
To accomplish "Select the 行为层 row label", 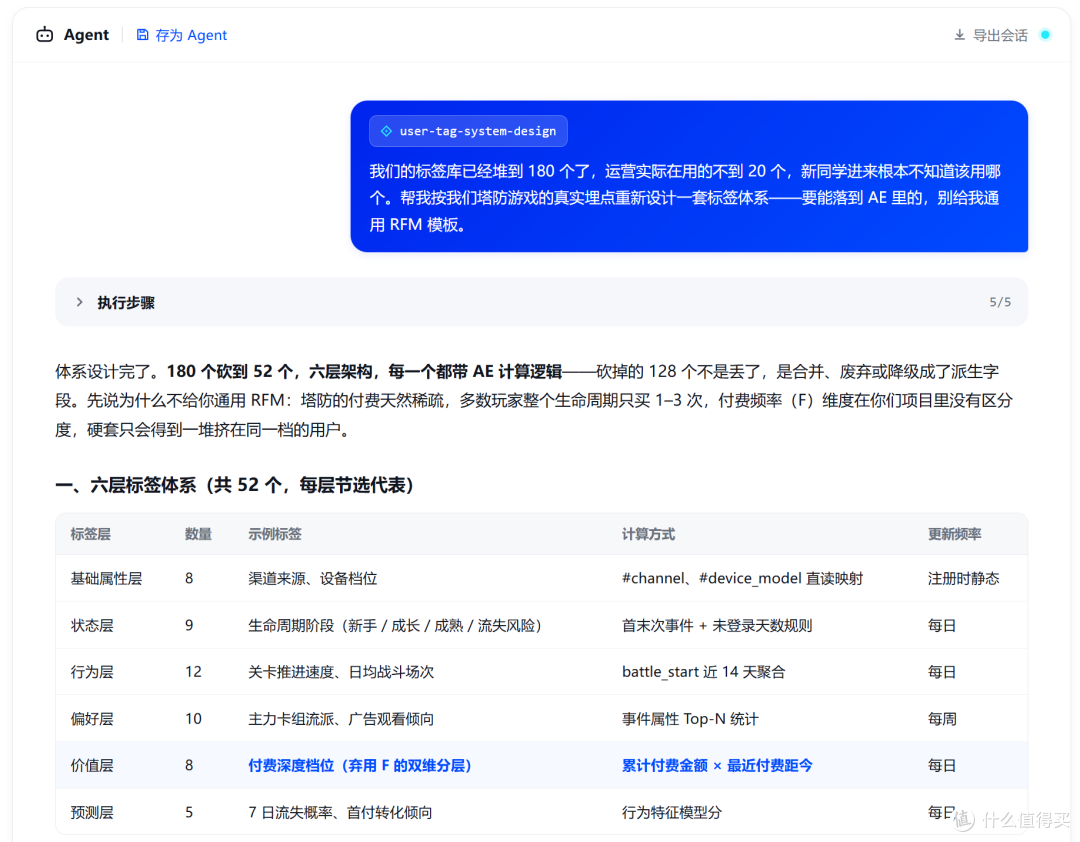I will point(92,672).
